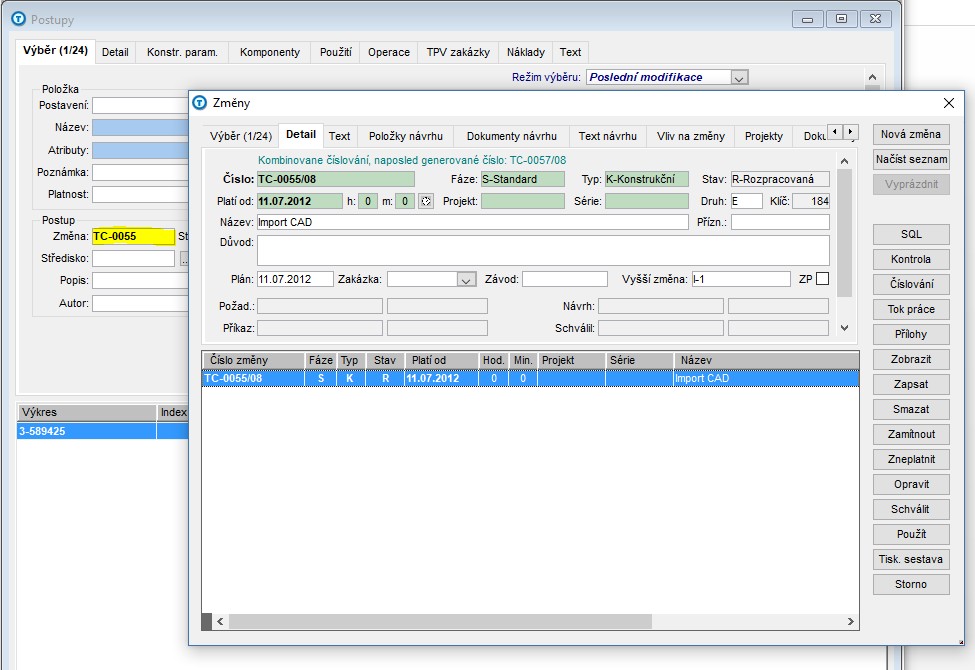Click the Závod input field
This screenshot has height=670, width=975.
[x=565, y=279]
